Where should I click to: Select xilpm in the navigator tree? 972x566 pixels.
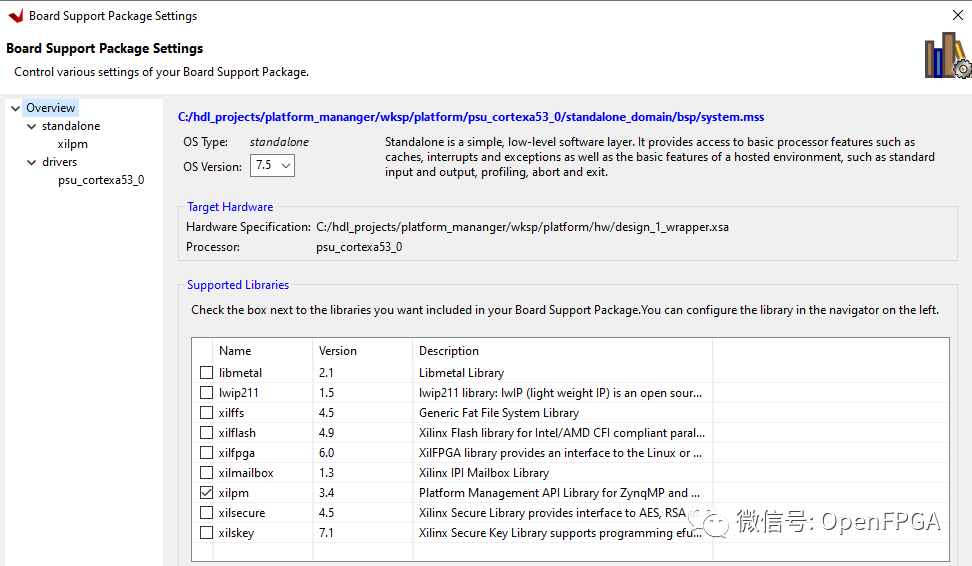coord(72,144)
